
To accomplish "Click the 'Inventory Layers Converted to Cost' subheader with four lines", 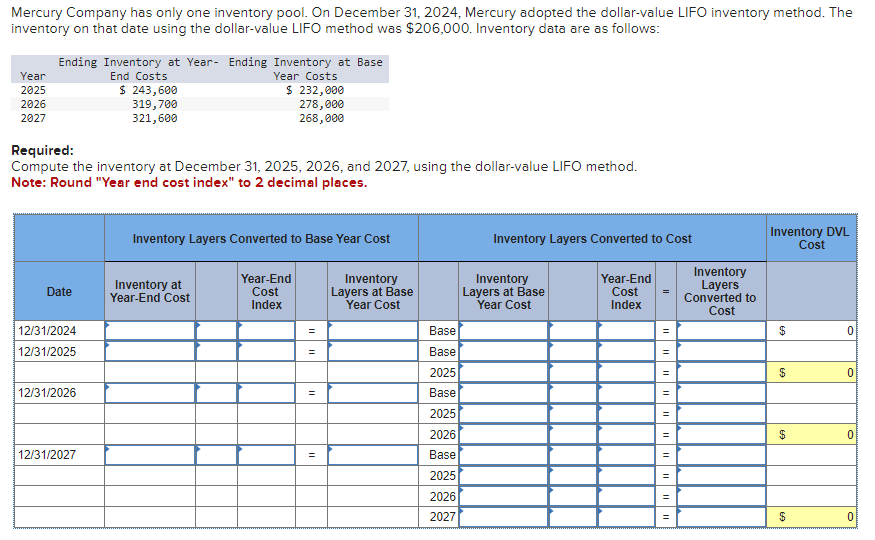I will [720, 291].
